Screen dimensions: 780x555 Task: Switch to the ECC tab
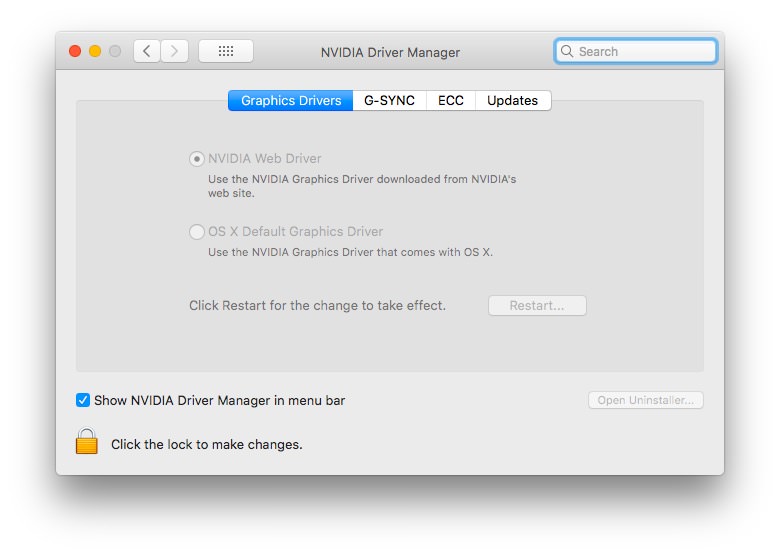[x=451, y=100]
